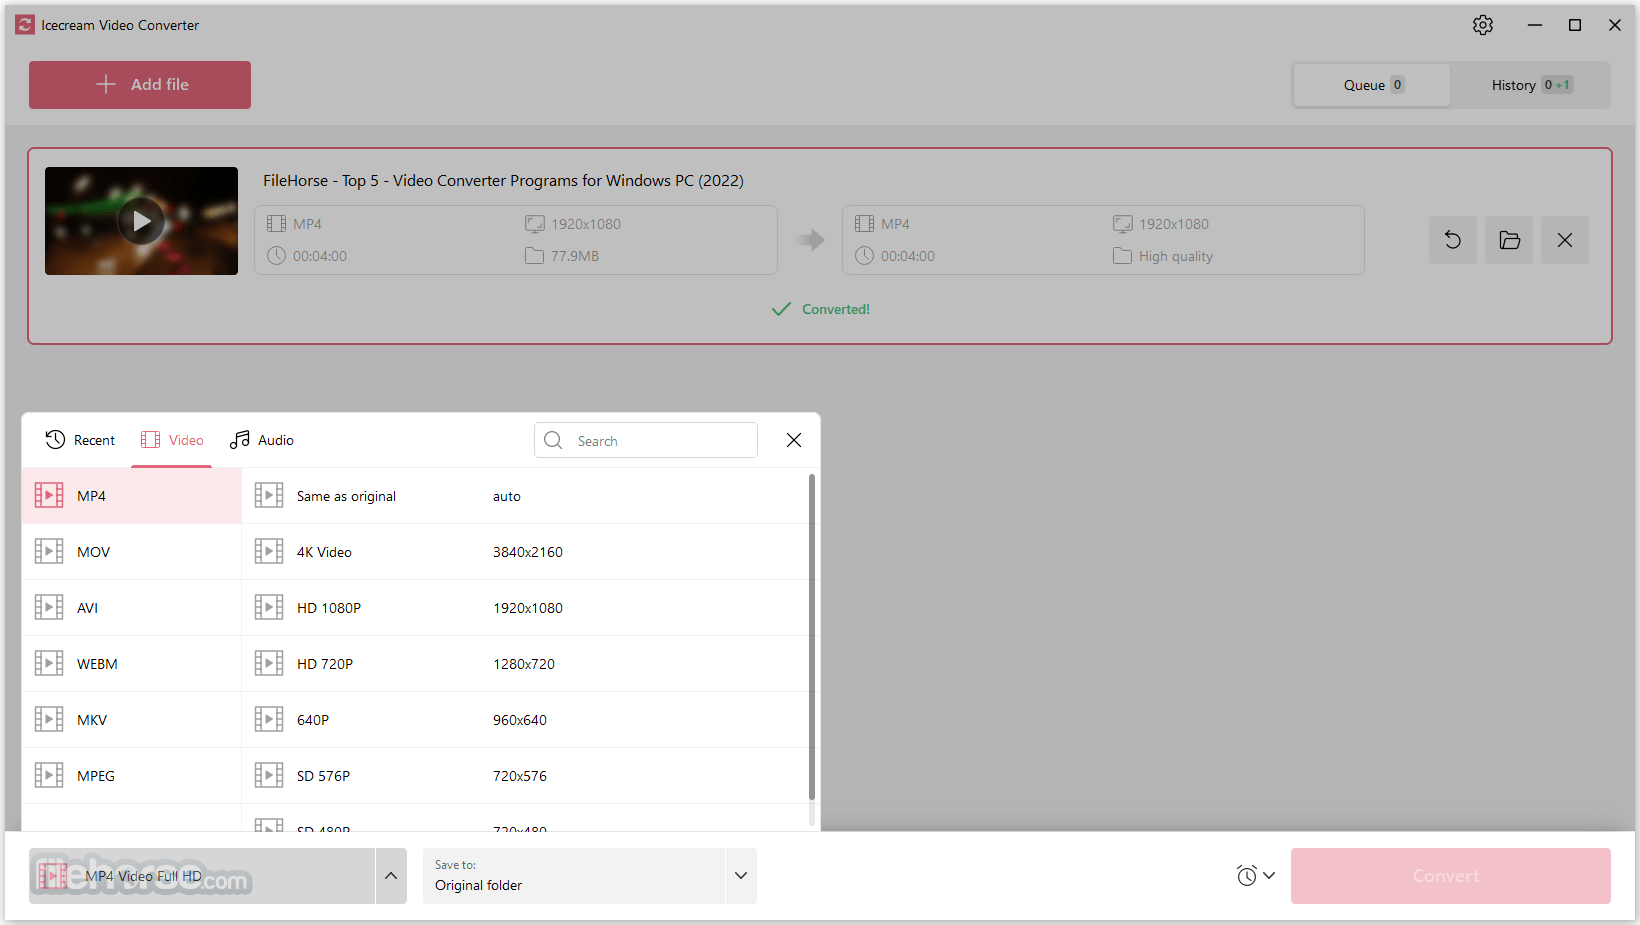This screenshot has height=925, width=1640.
Task: Choose the AVI format
Action: [x=132, y=608]
